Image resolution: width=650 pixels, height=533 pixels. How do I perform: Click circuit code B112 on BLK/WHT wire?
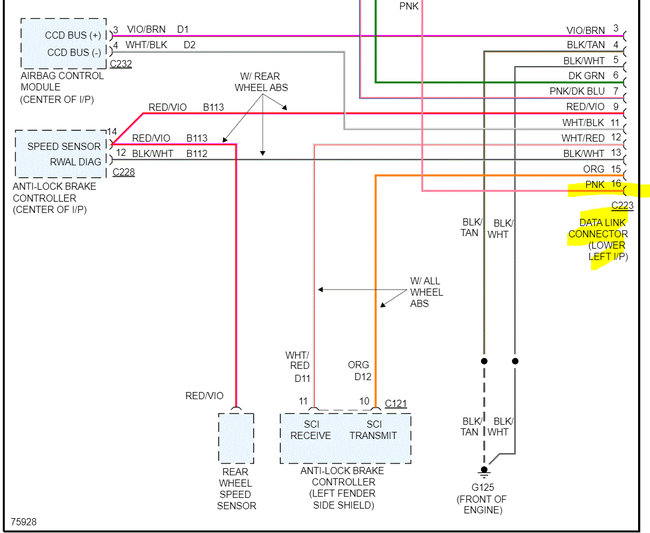[196, 154]
